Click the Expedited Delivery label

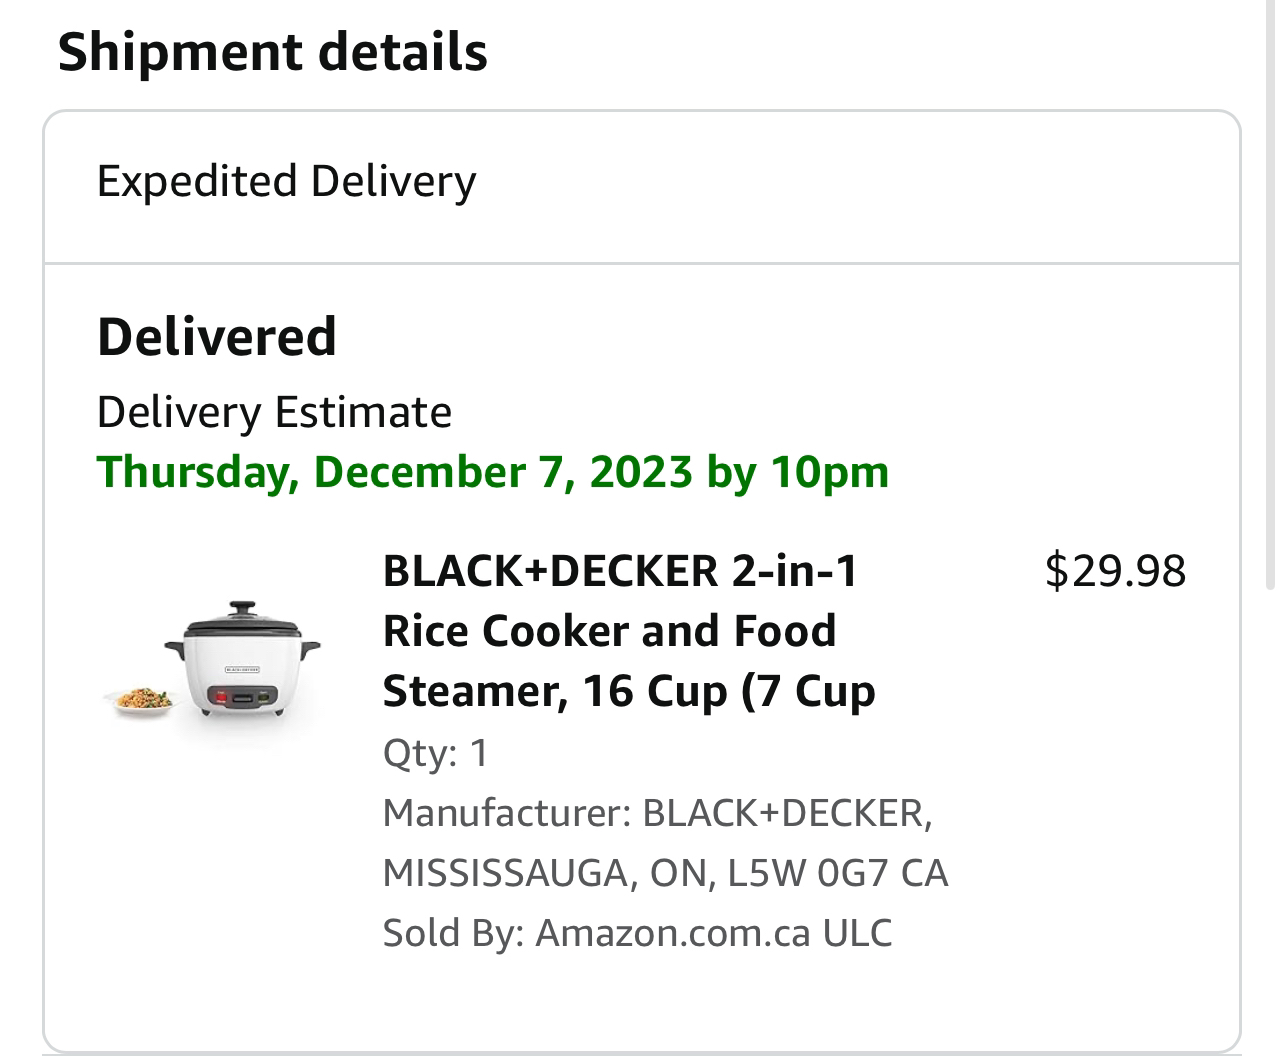click(286, 182)
